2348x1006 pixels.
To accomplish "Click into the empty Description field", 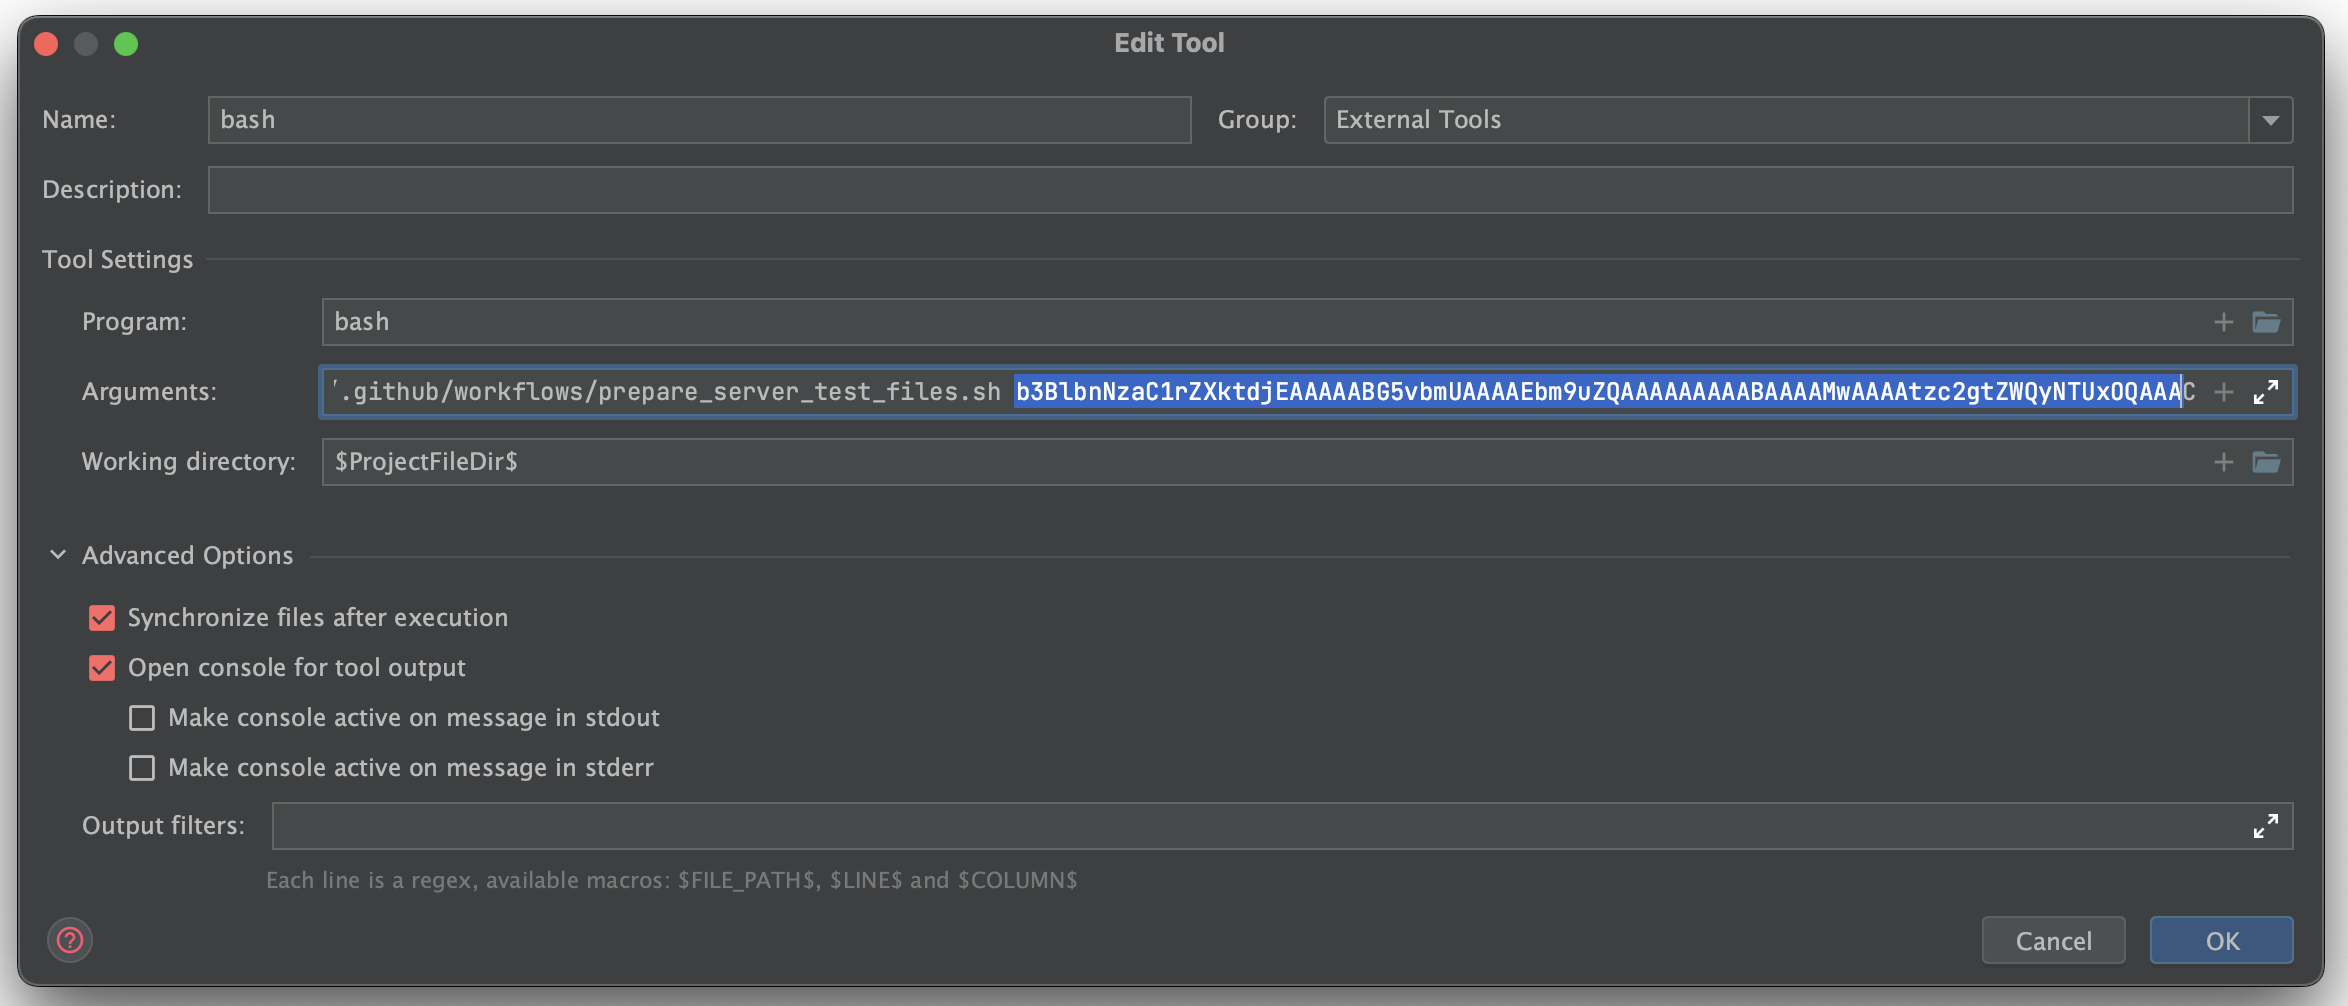I will 1250,190.
